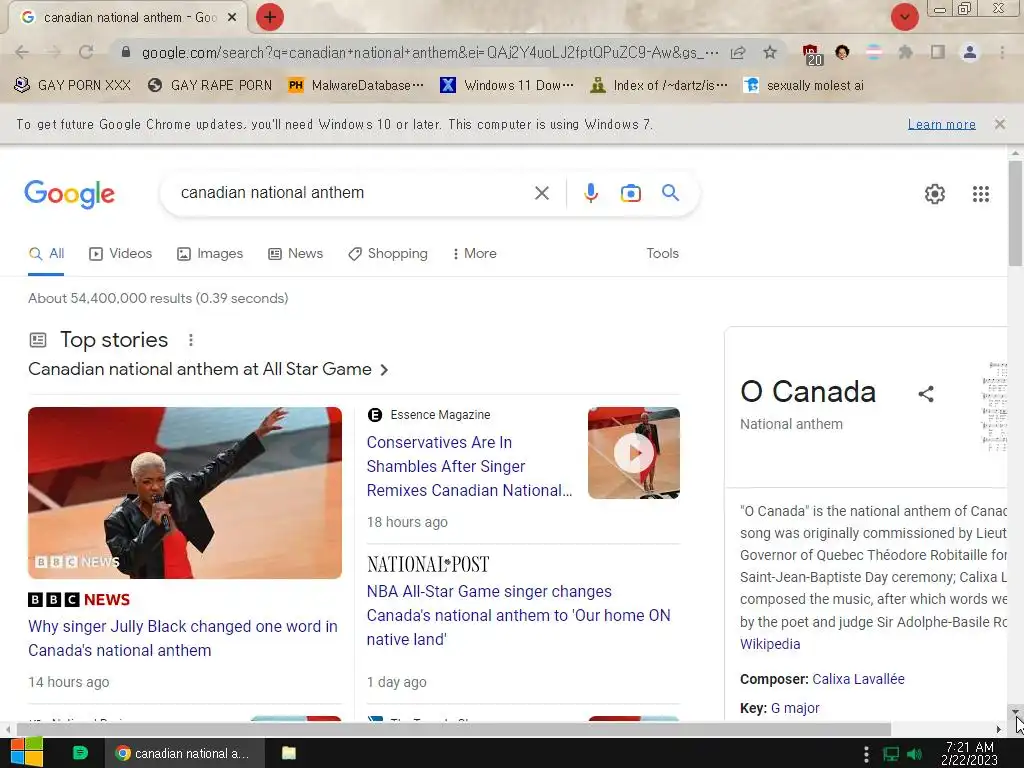
Task: Open Chrome's three-dot menu
Action: coord(1002,52)
